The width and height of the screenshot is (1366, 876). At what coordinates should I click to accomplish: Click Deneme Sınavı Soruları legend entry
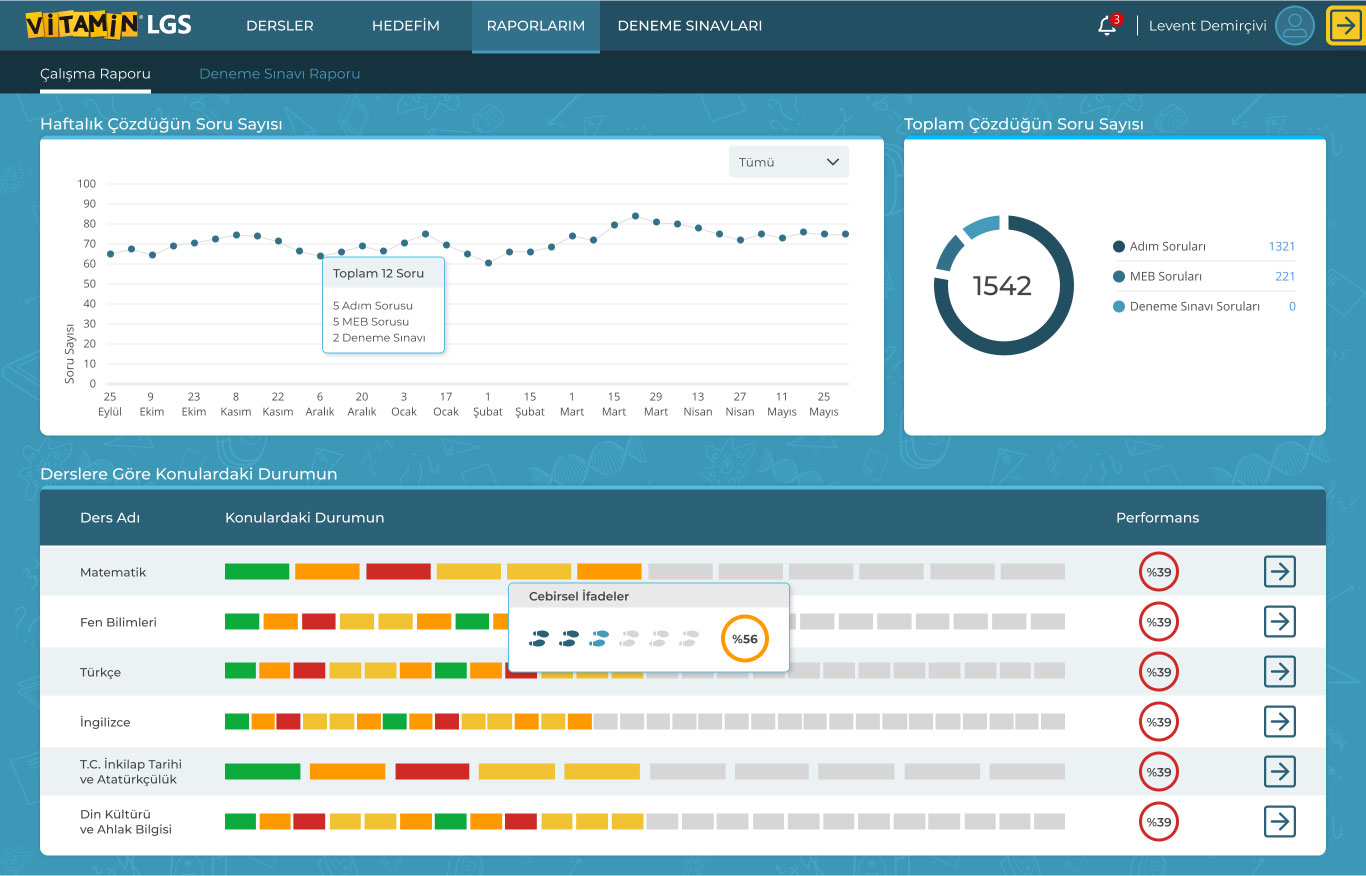tap(1187, 306)
